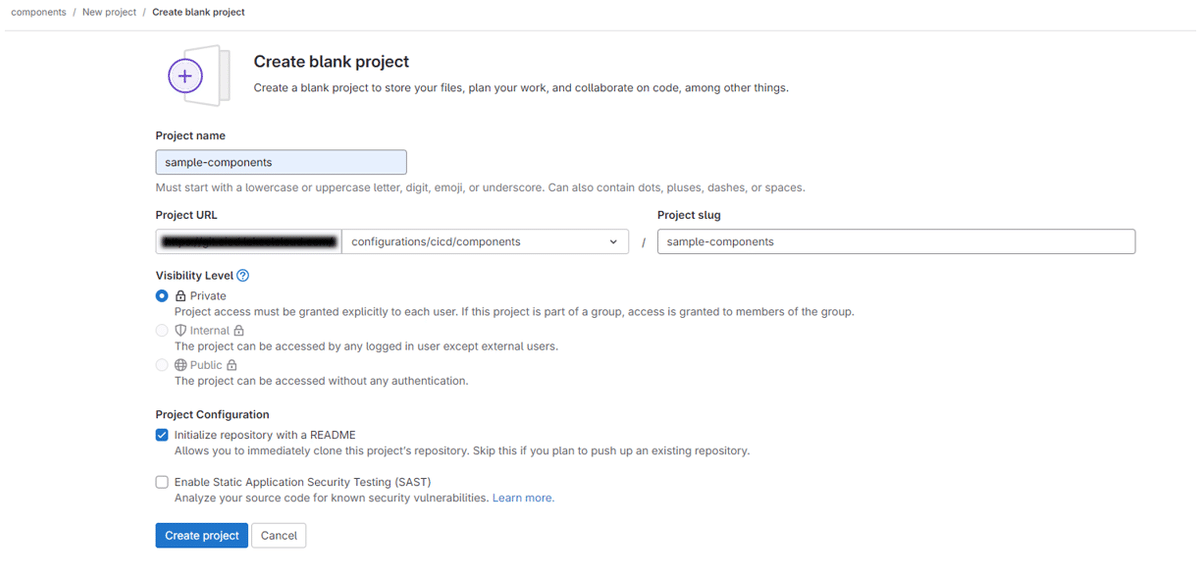Click the lock icon after Public label
This screenshot has height=580, width=1200.
point(232,365)
